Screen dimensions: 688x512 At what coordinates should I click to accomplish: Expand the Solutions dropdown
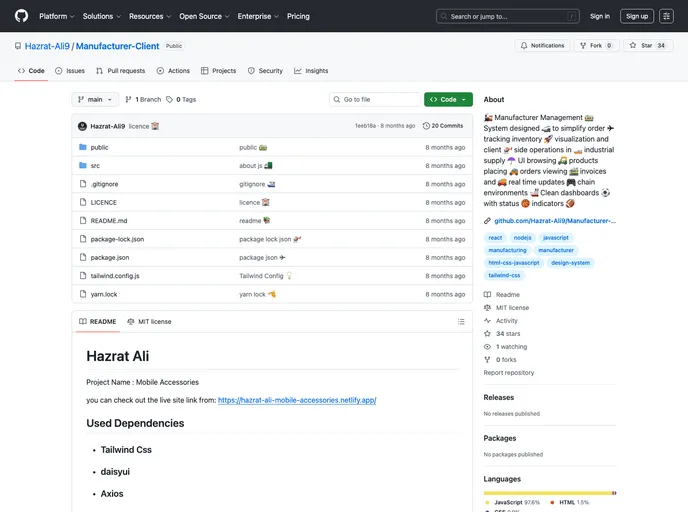click(101, 16)
